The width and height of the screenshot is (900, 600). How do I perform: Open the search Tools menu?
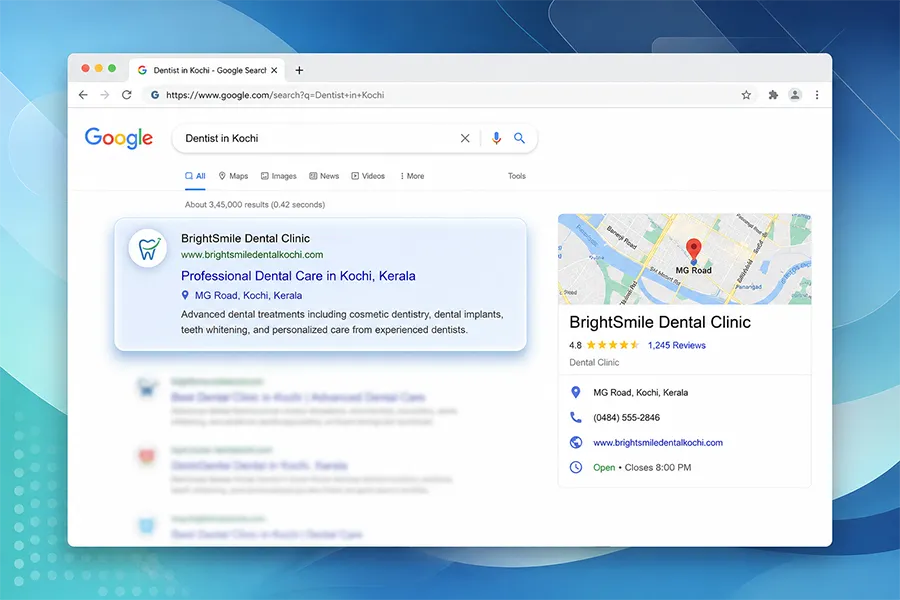pyautogui.click(x=517, y=176)
